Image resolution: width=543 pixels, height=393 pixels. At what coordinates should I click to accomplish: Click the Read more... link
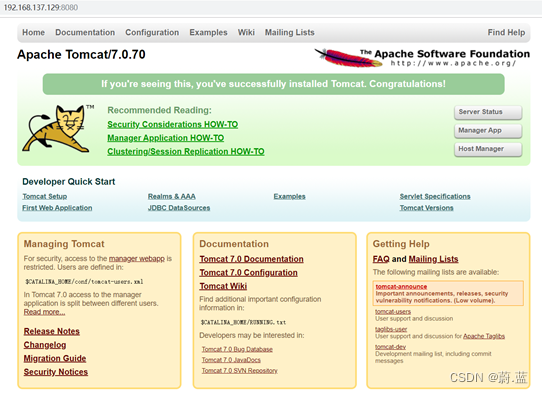(x=44, y=312)
